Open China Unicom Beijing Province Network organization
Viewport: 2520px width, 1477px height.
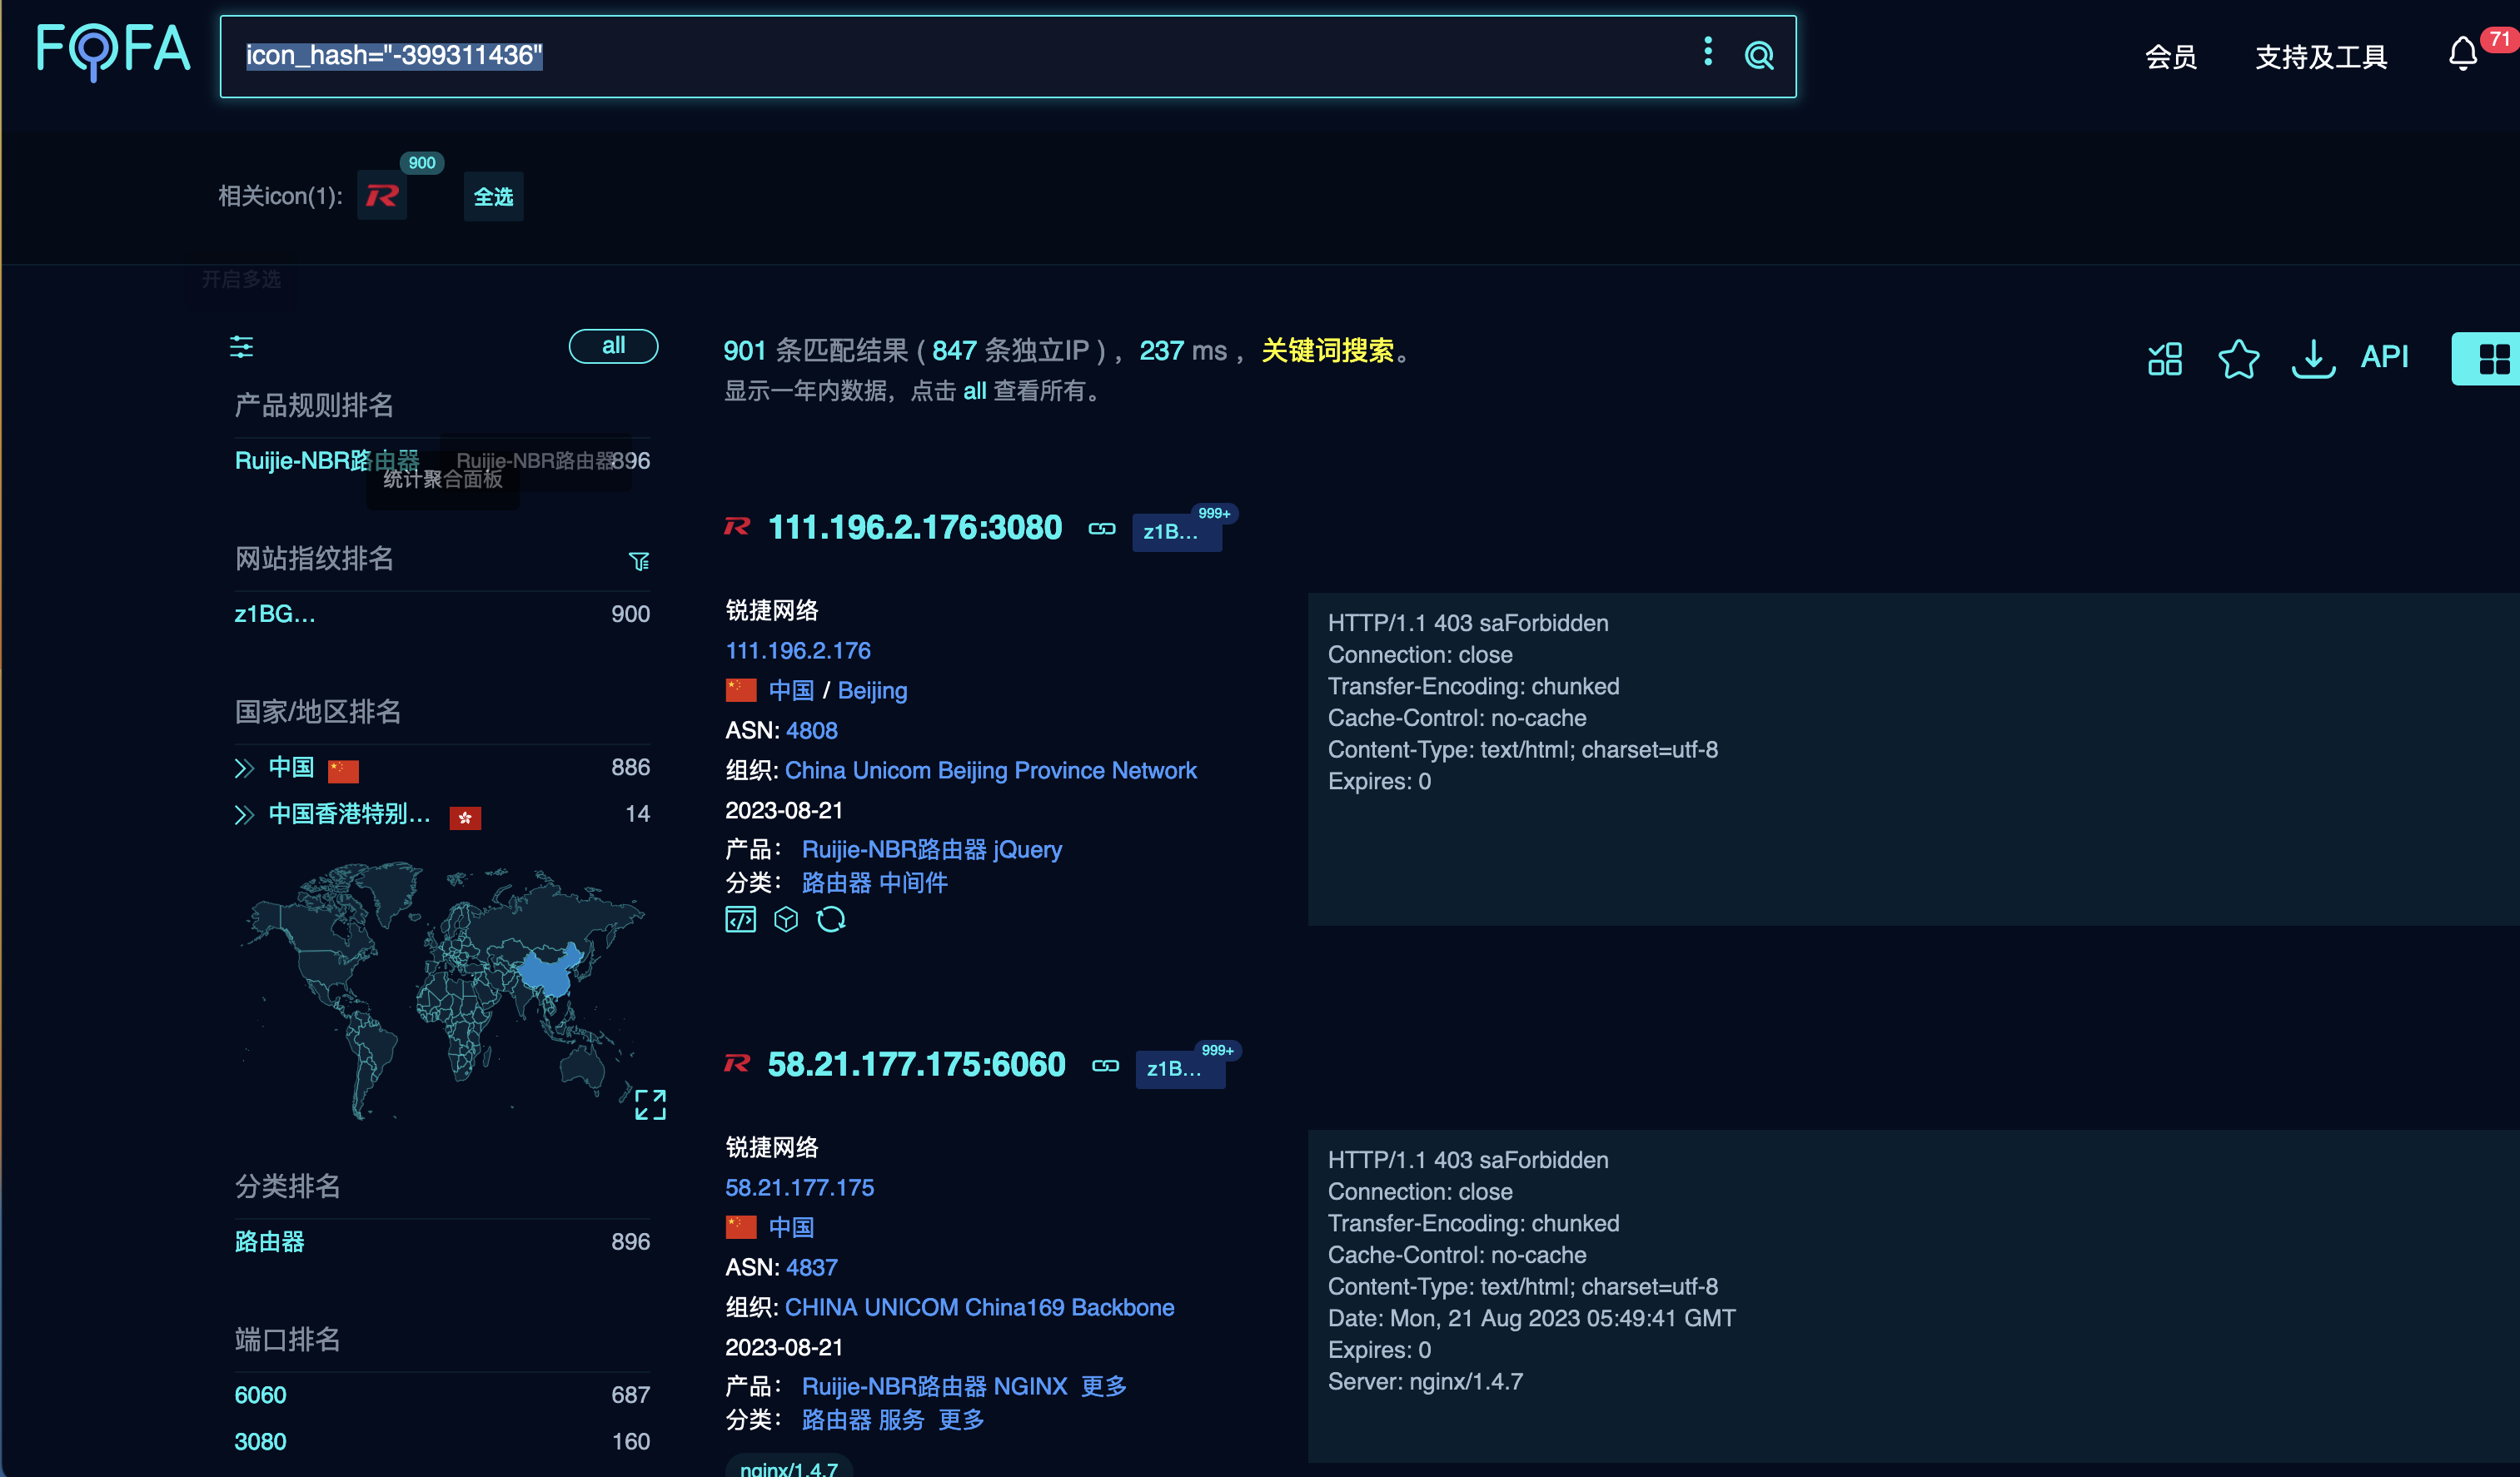[990, 770]
